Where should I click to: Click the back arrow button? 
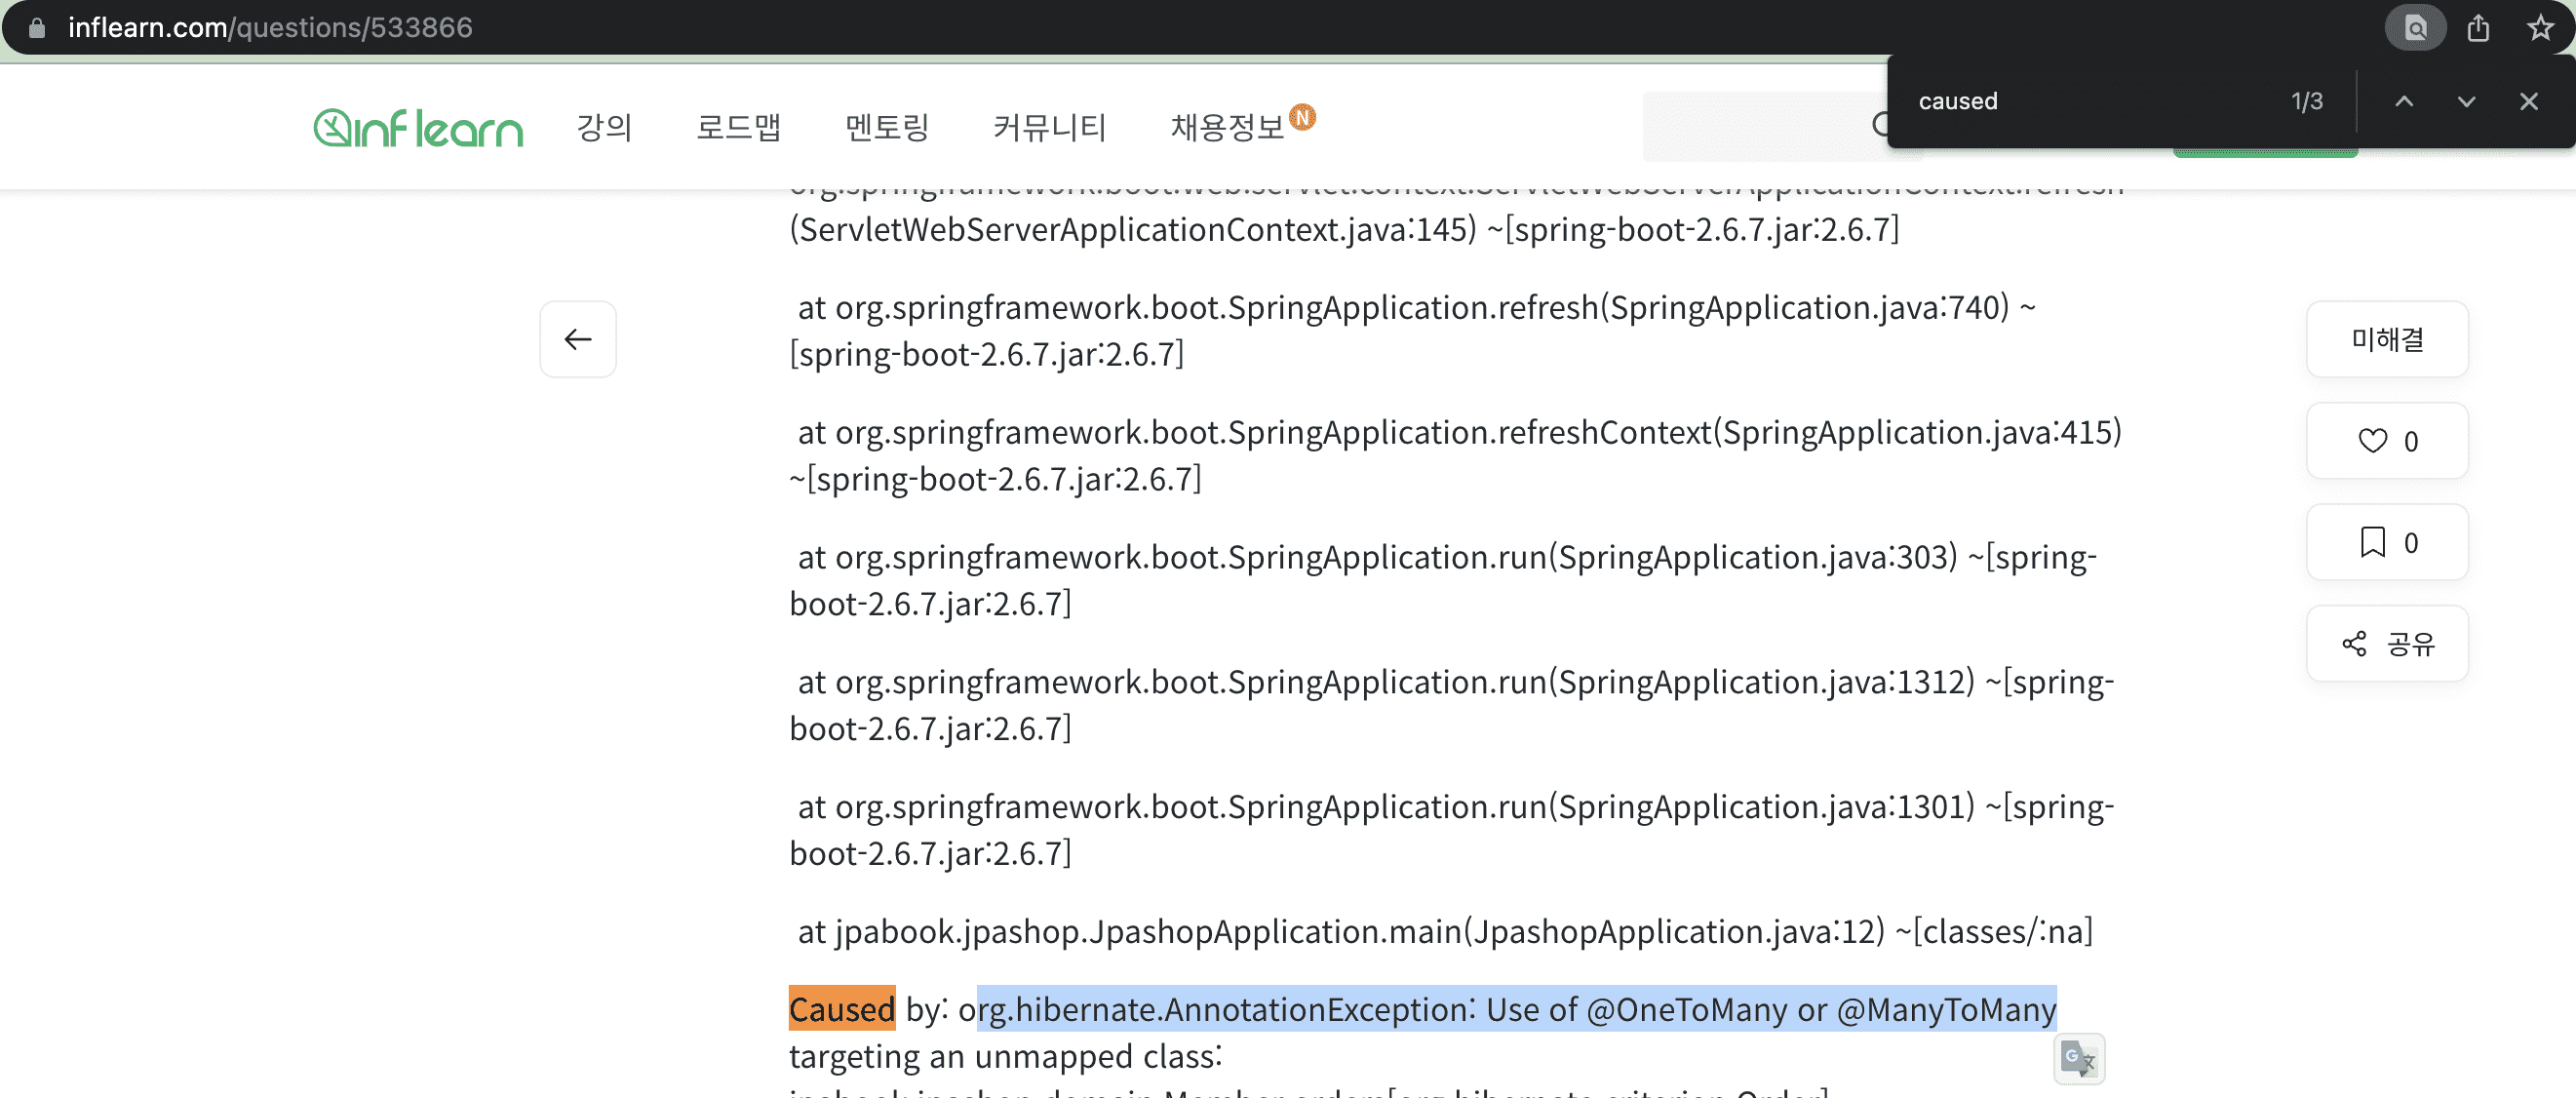pyautogui.click(x=578, y=339)
